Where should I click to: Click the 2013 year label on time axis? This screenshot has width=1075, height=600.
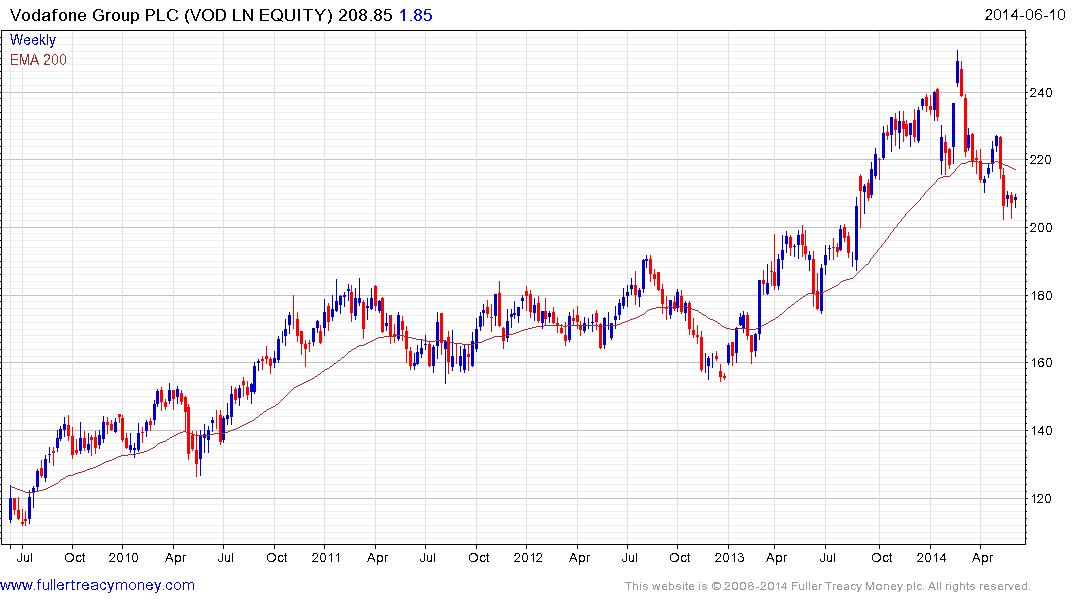tap(729, 557)
